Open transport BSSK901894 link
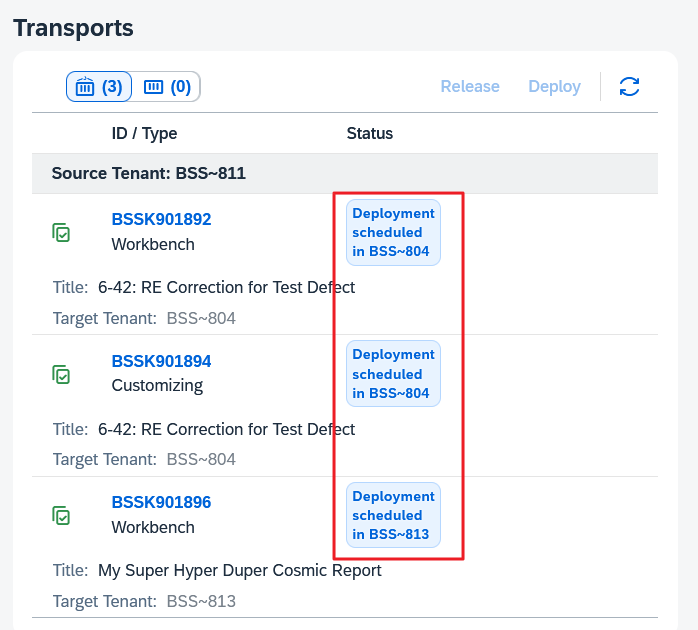Screen dimensions: 698x630 pos(161,361)
